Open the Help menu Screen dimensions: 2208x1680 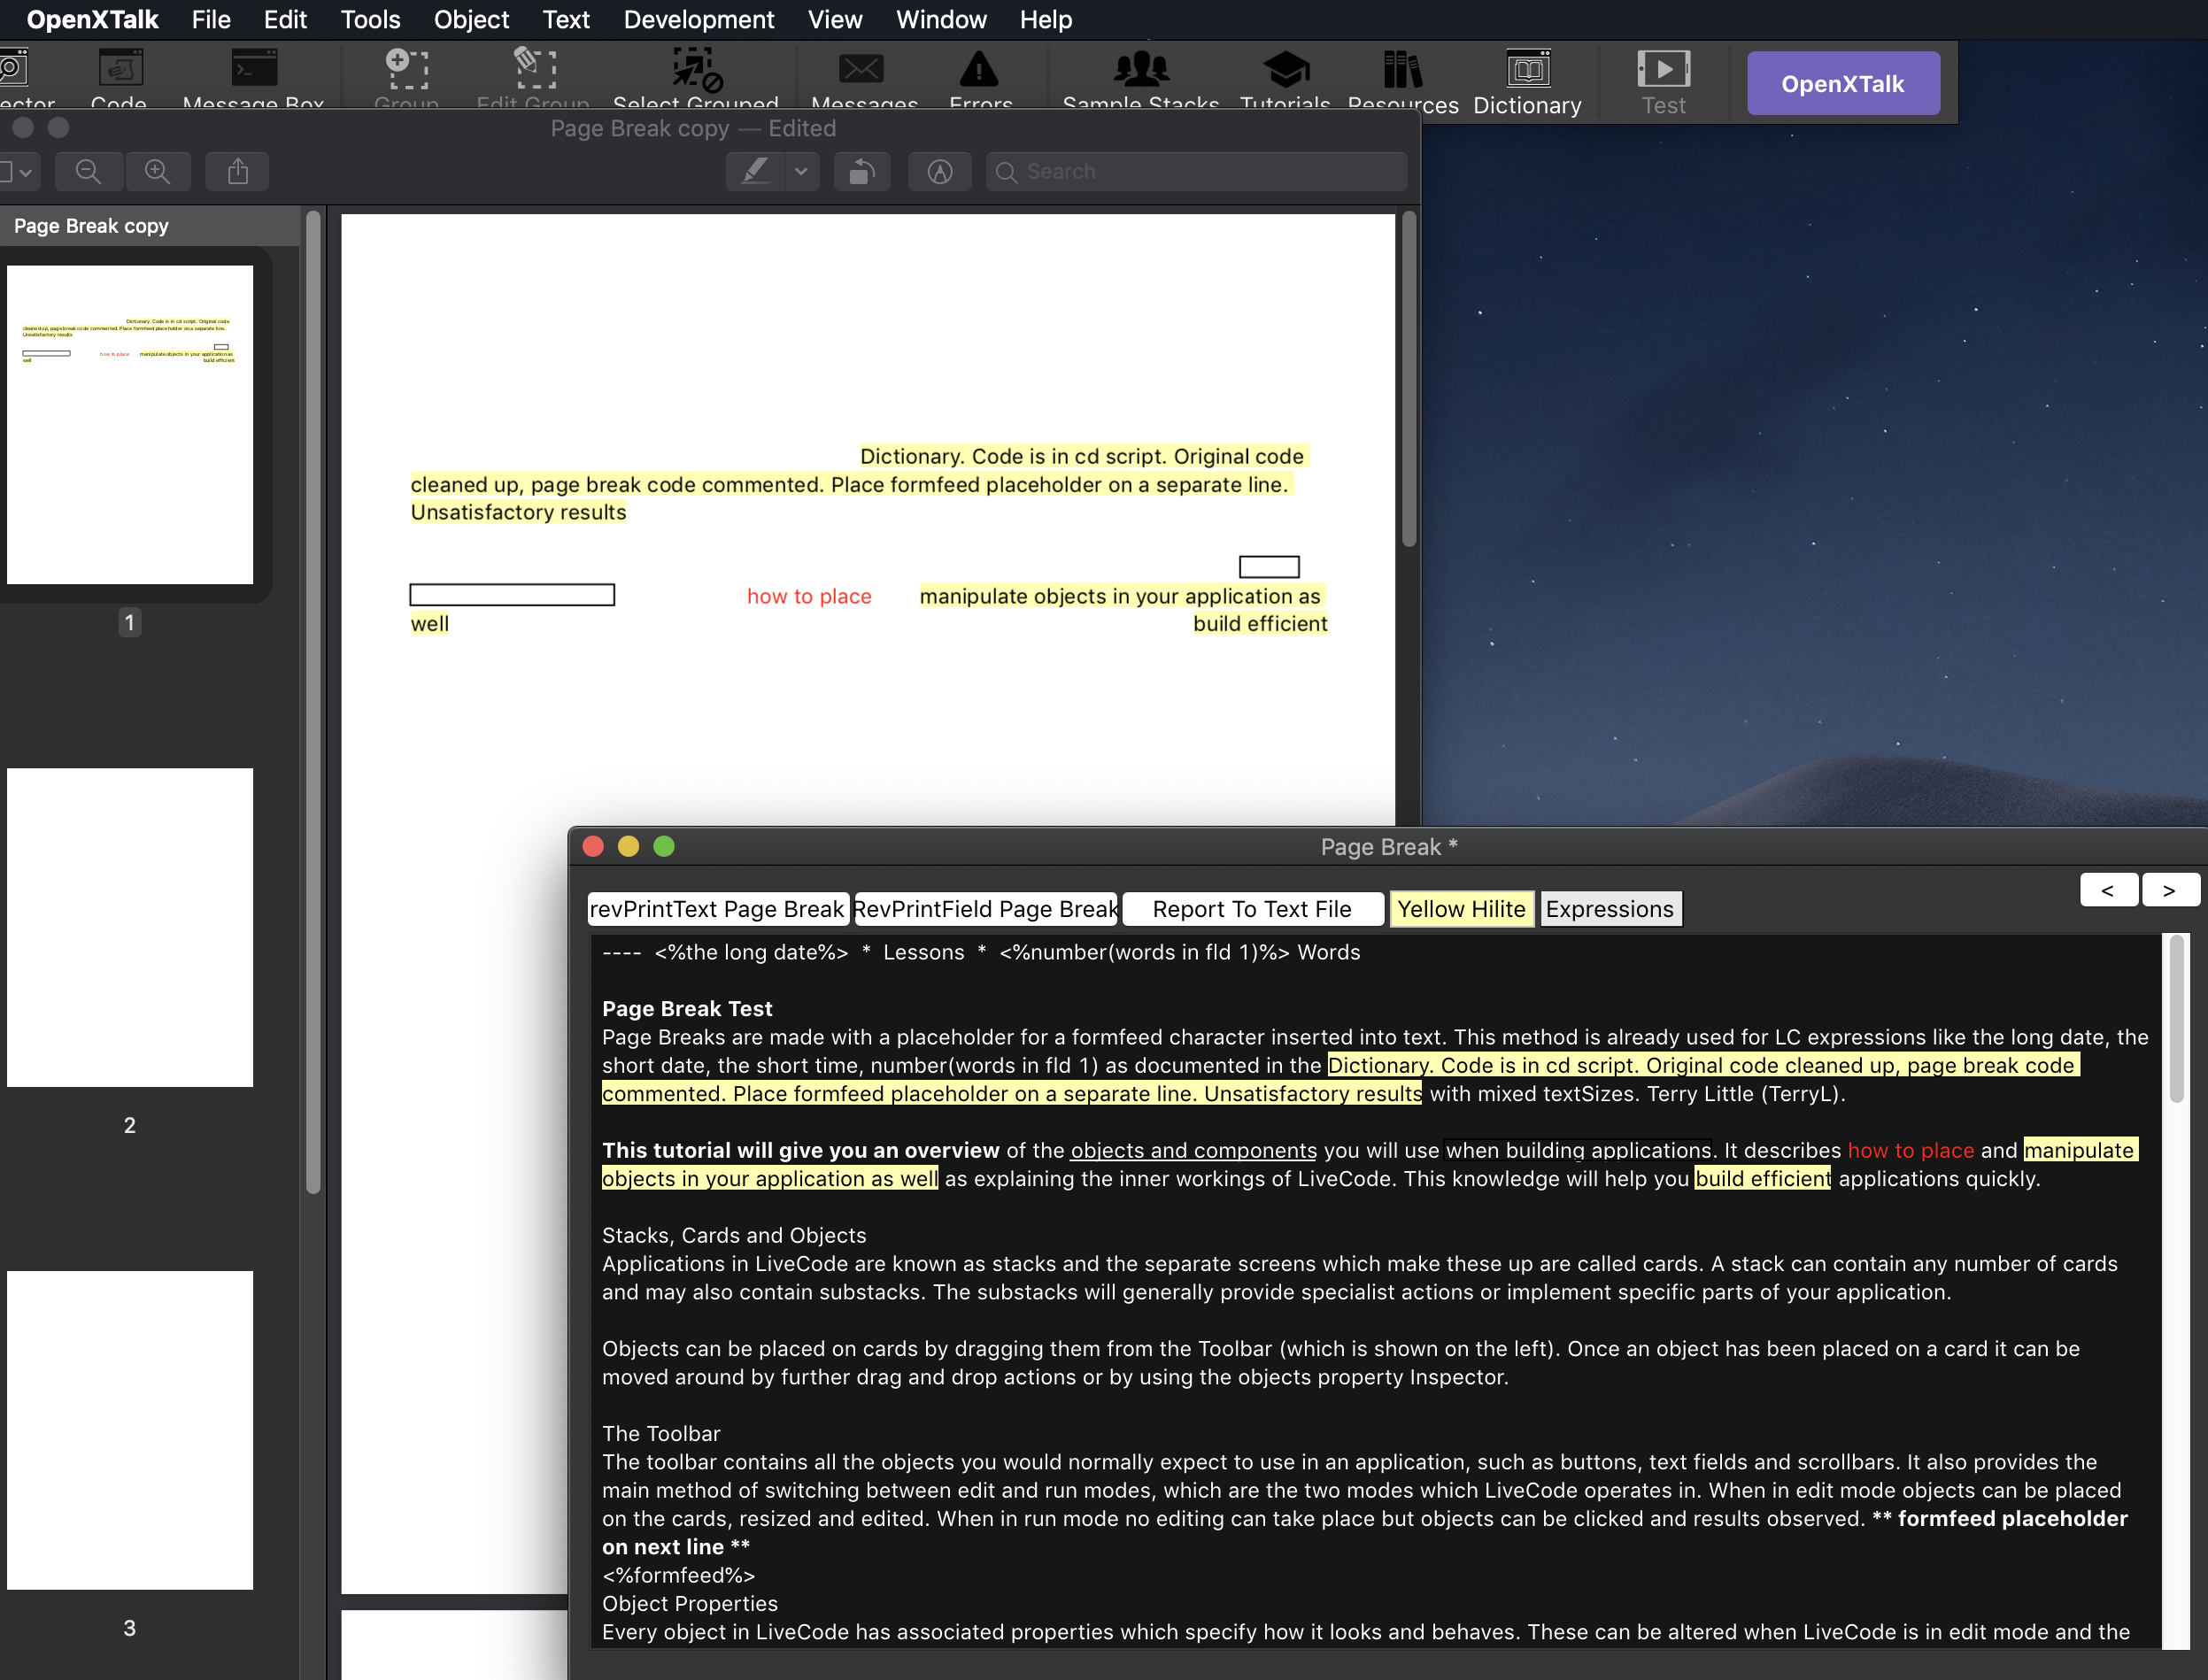click(1046, 19)
